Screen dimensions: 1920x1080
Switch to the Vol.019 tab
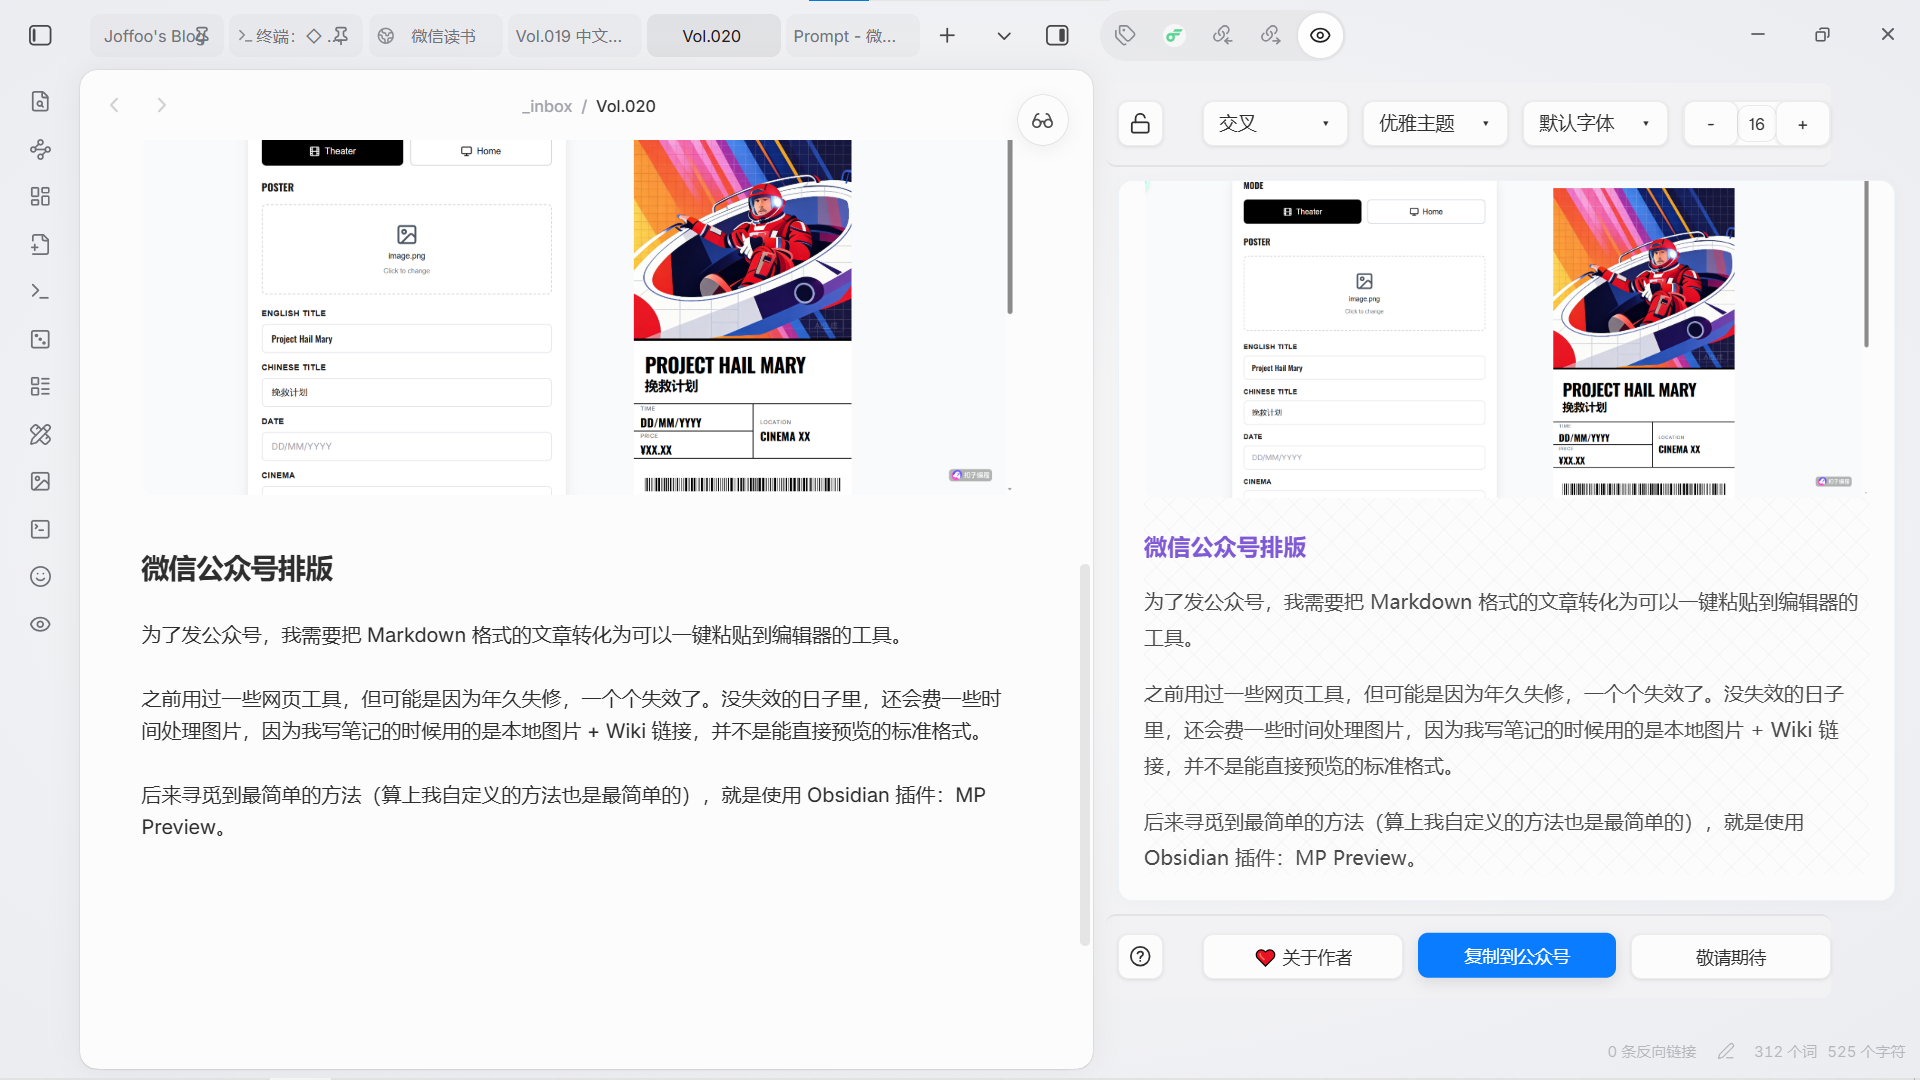click(570, 36)
